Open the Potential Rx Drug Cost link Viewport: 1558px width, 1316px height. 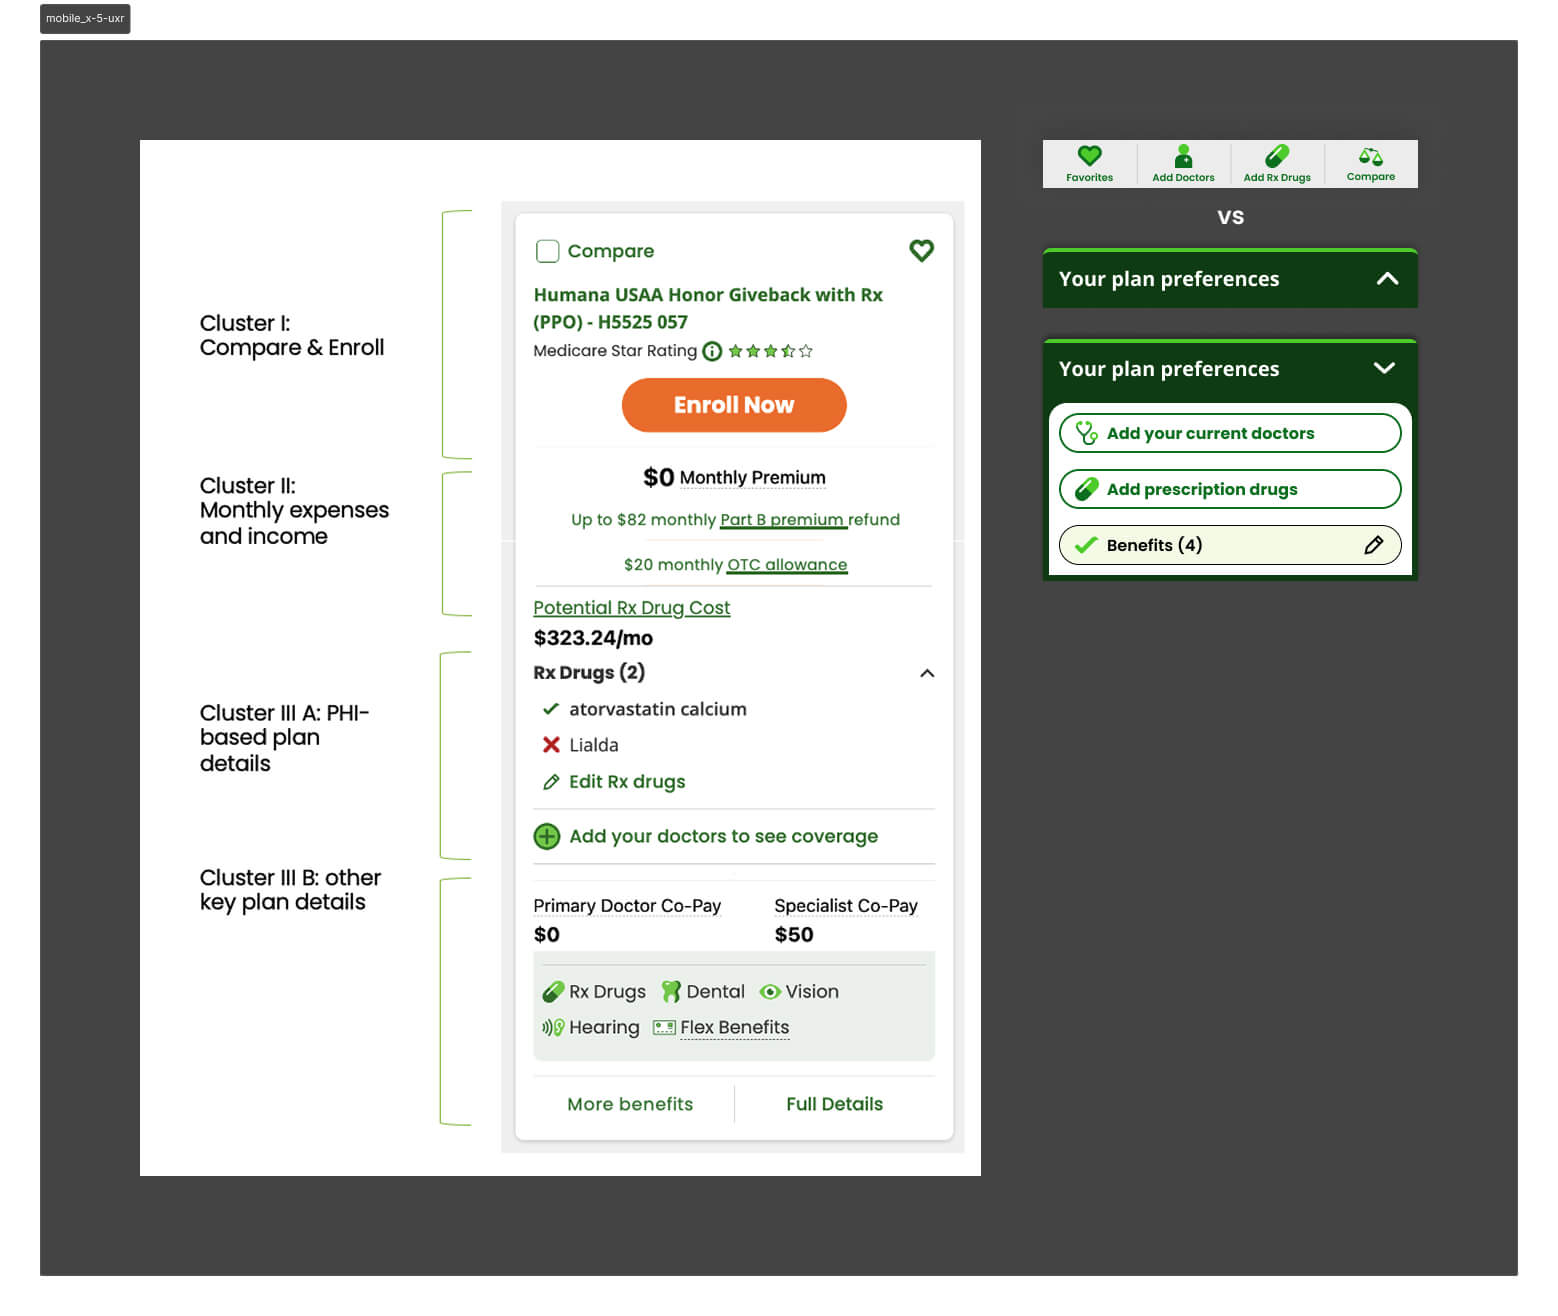tap(632, 608)
